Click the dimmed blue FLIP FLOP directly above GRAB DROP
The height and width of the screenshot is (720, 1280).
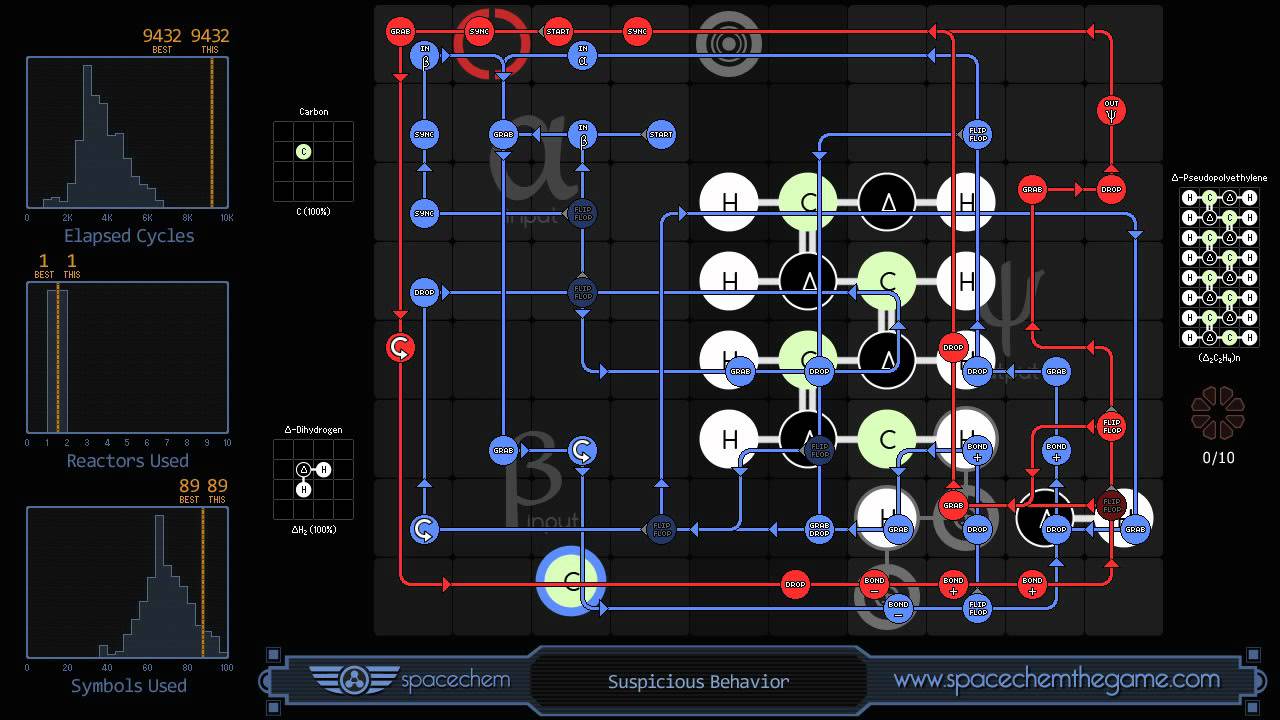(819, 450)
